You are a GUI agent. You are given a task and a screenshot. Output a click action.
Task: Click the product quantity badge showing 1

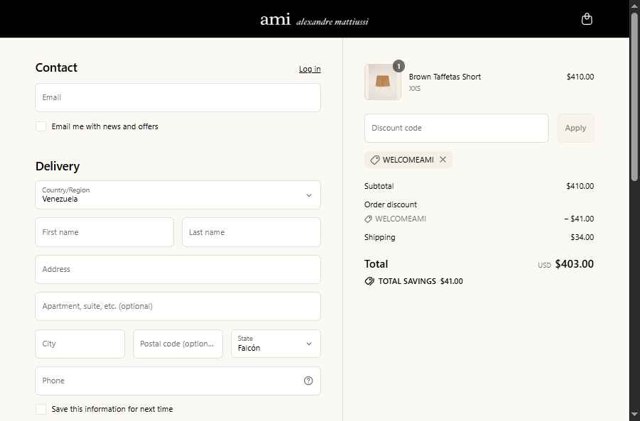click(x=398, y=66)
